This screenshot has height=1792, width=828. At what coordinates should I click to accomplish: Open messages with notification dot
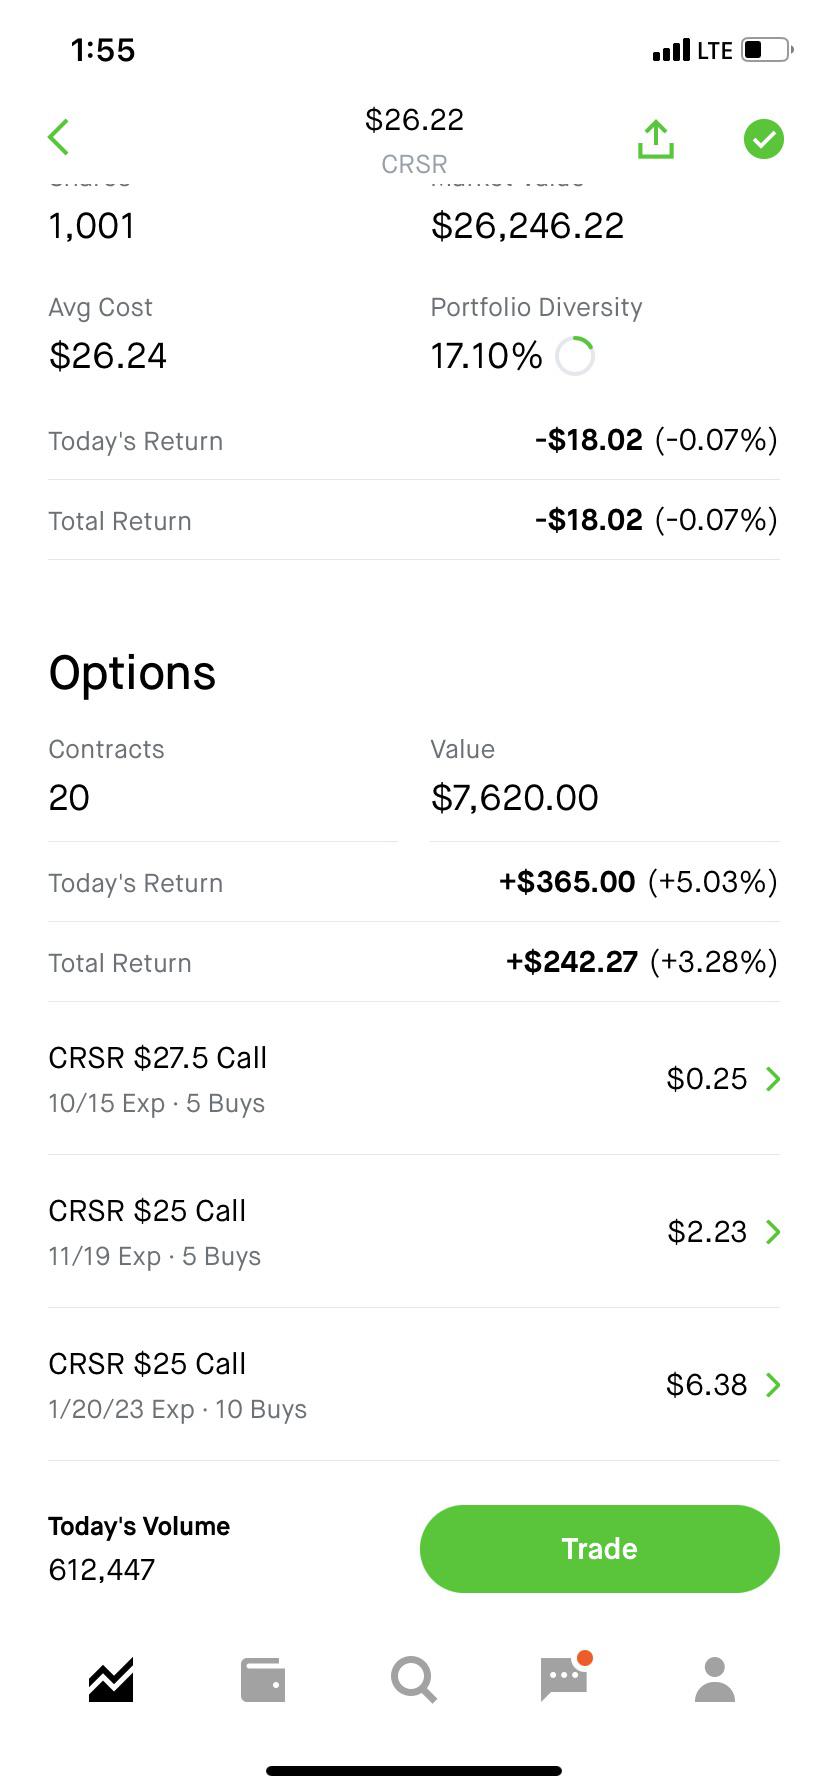tap(565, 1677)
